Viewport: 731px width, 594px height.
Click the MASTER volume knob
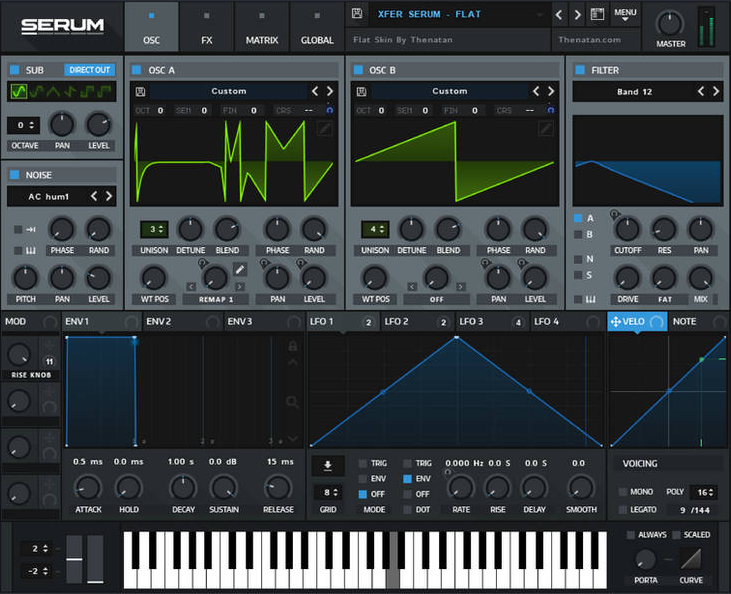point(670,24)
